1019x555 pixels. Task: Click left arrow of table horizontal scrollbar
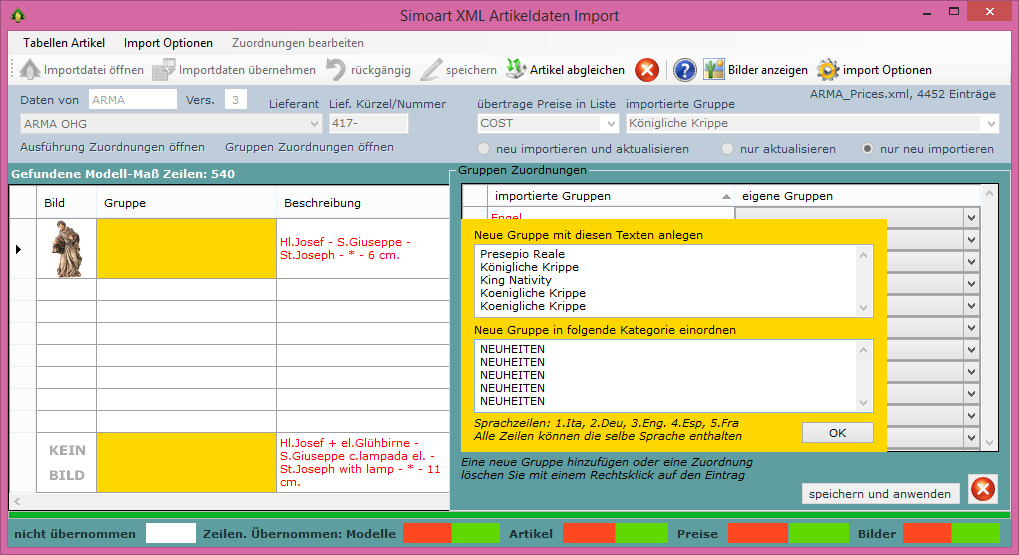coord(18,501)
